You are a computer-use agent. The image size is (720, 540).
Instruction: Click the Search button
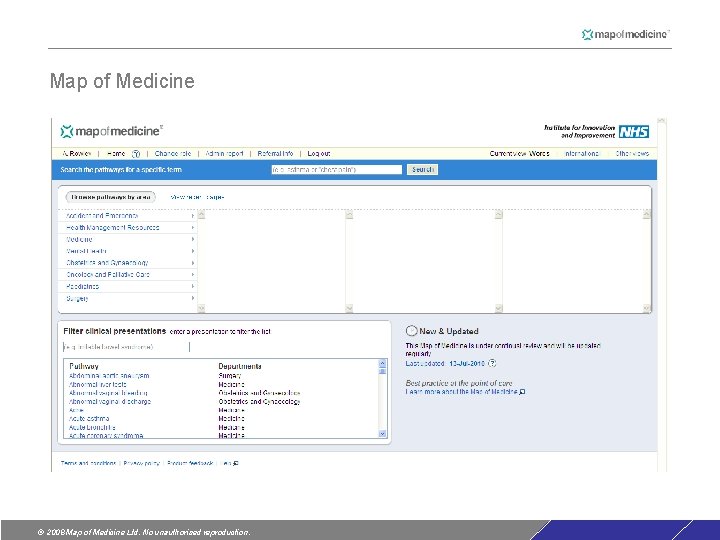[422, 169]
